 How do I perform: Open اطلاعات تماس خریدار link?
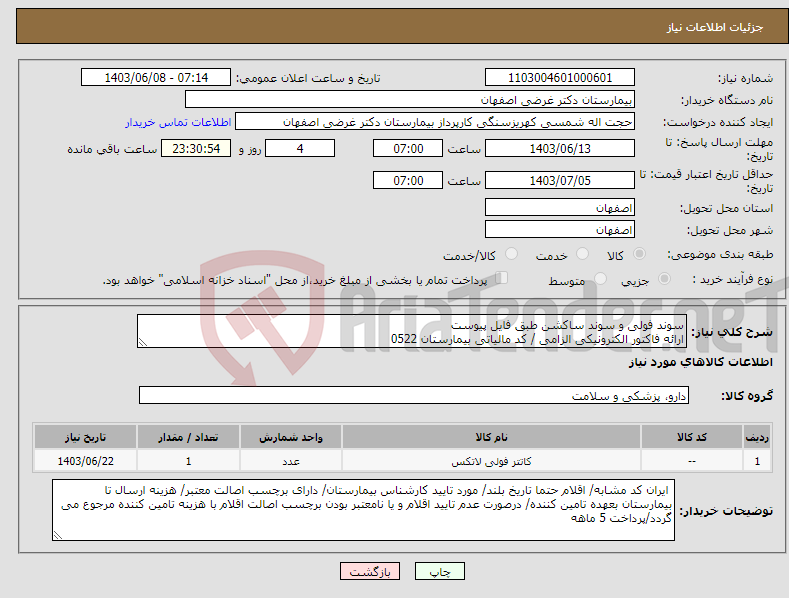(178, 122)
